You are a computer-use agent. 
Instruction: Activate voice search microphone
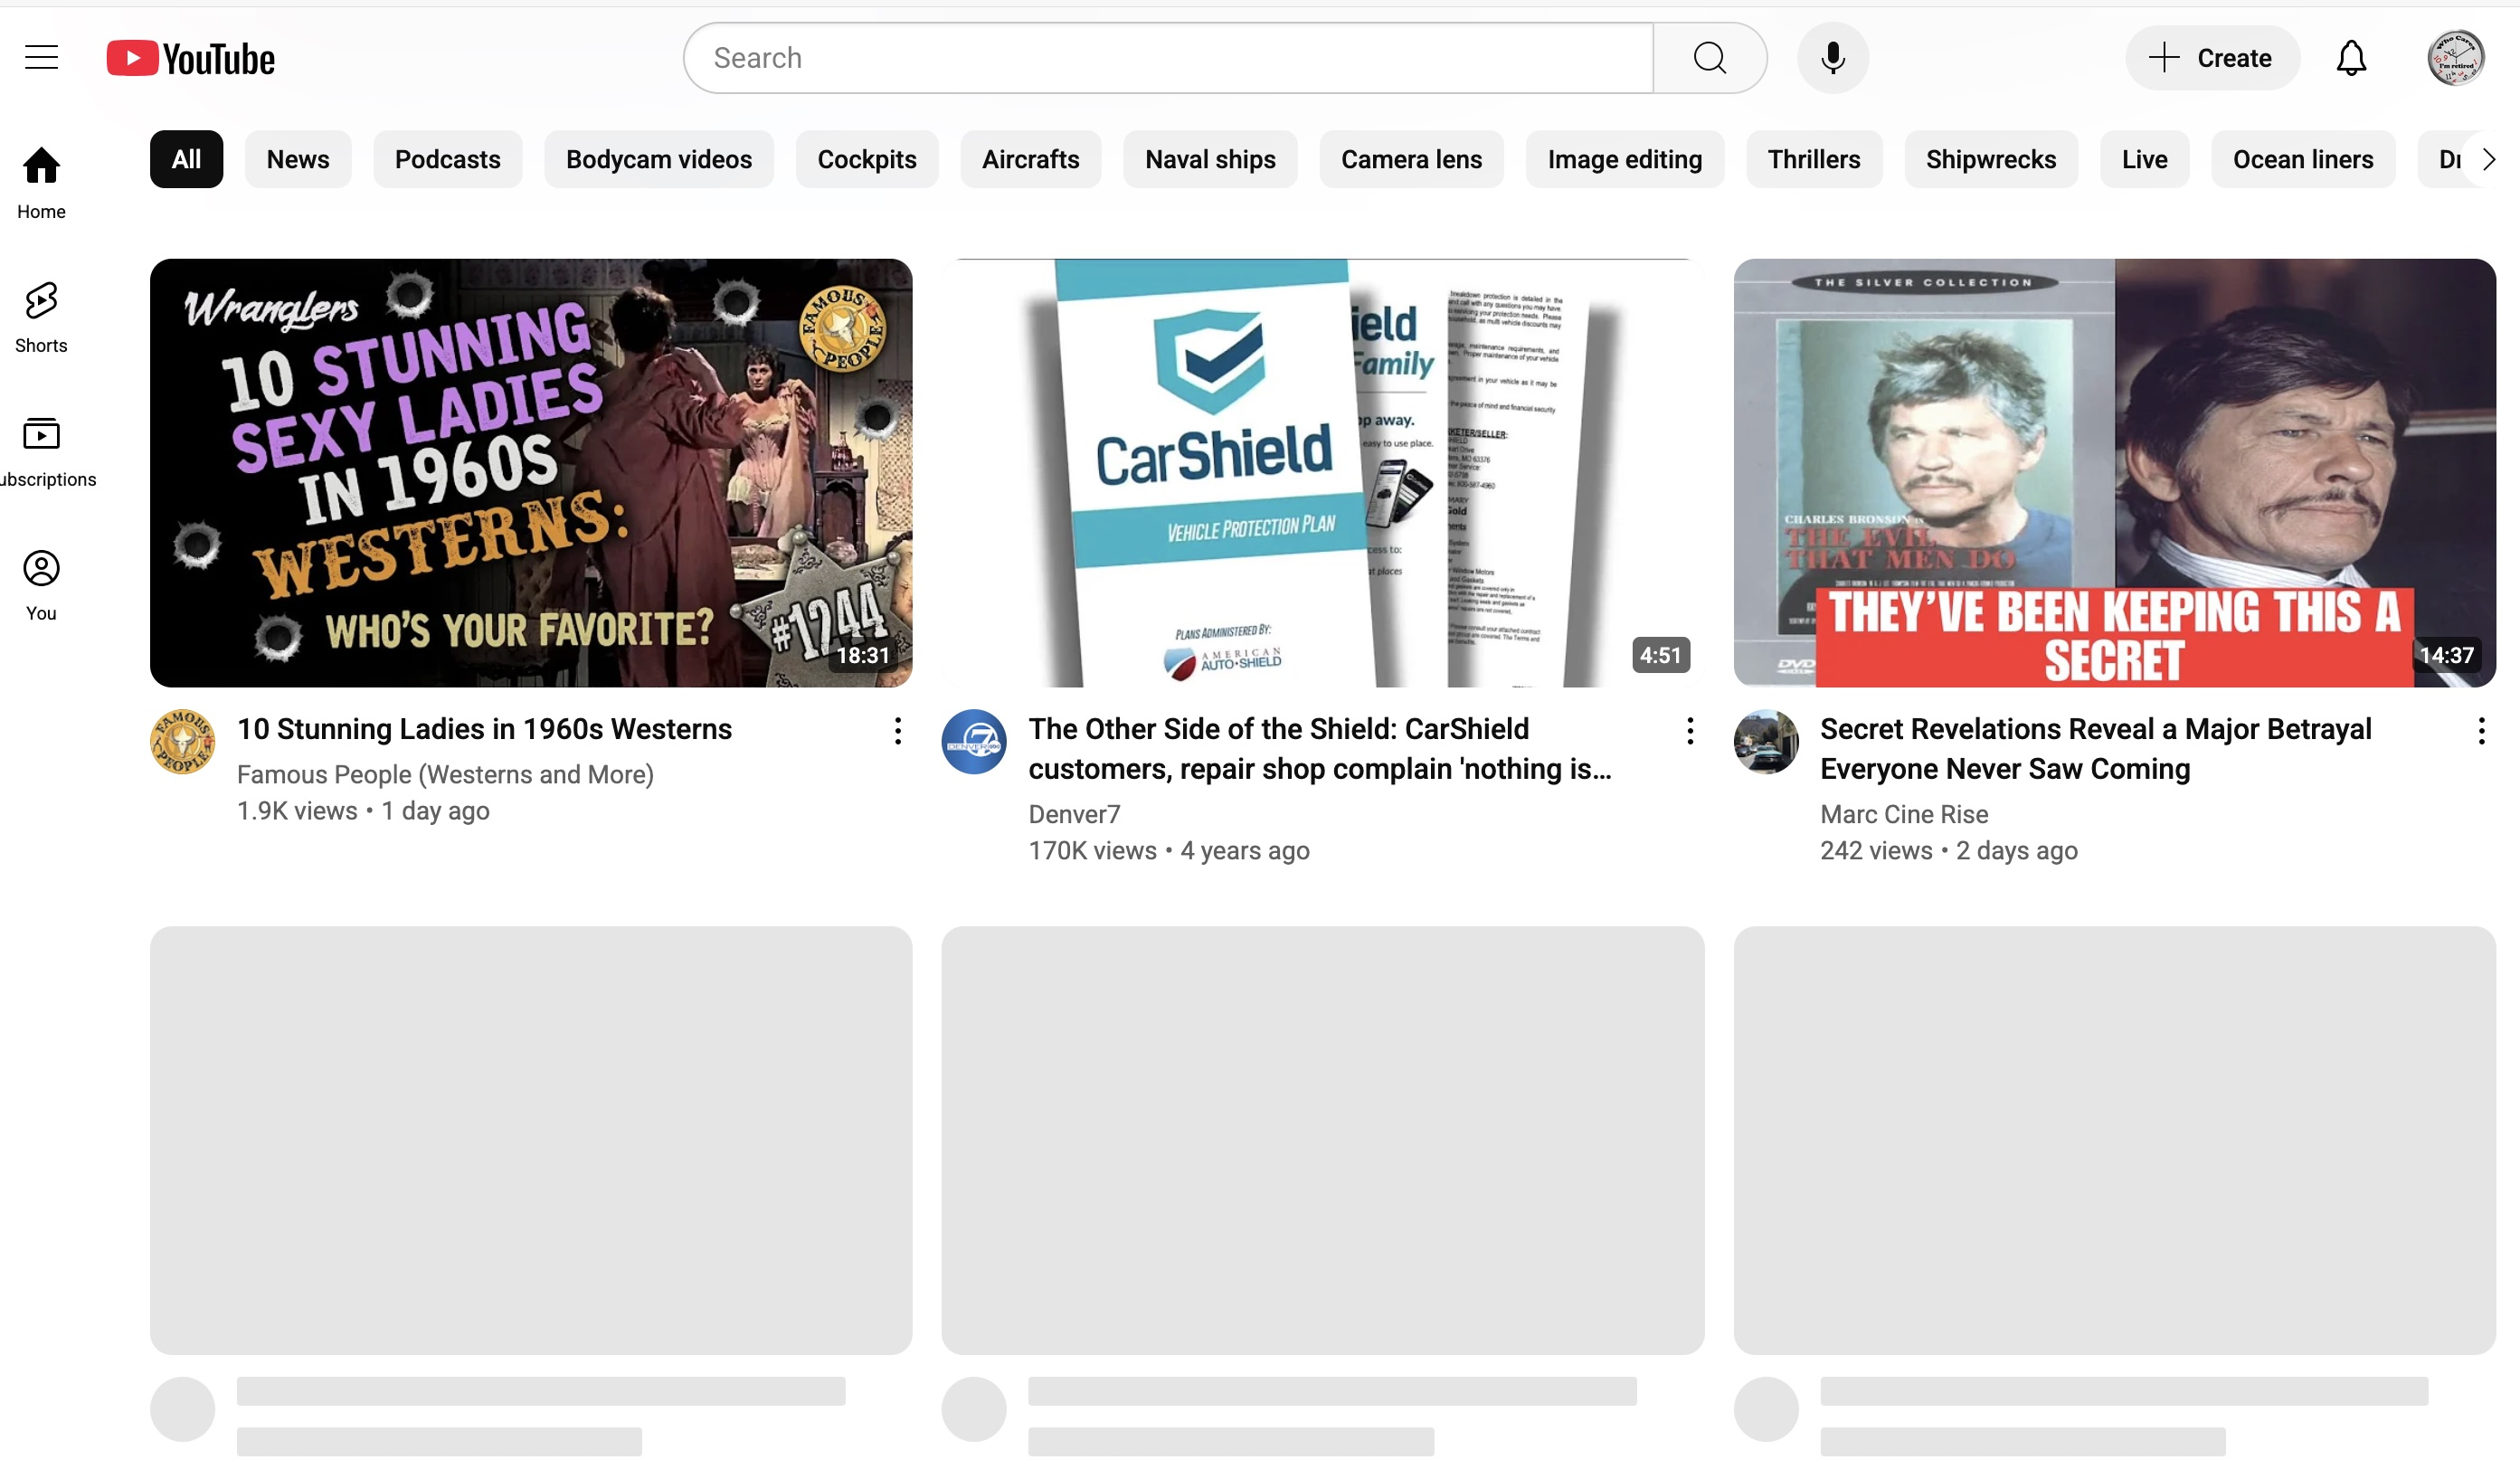[x=1832, y=58]
